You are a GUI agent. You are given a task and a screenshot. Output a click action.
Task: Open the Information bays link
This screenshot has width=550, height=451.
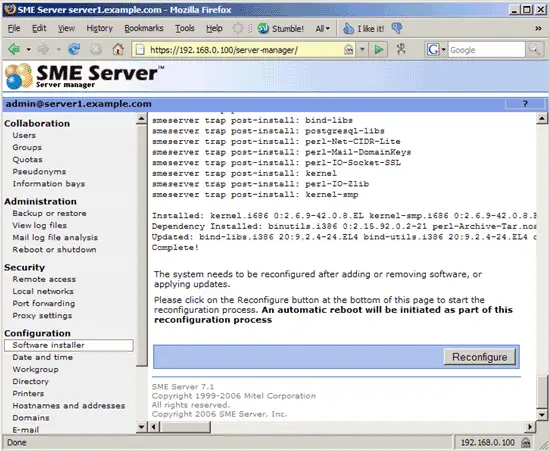click(49, 184)
